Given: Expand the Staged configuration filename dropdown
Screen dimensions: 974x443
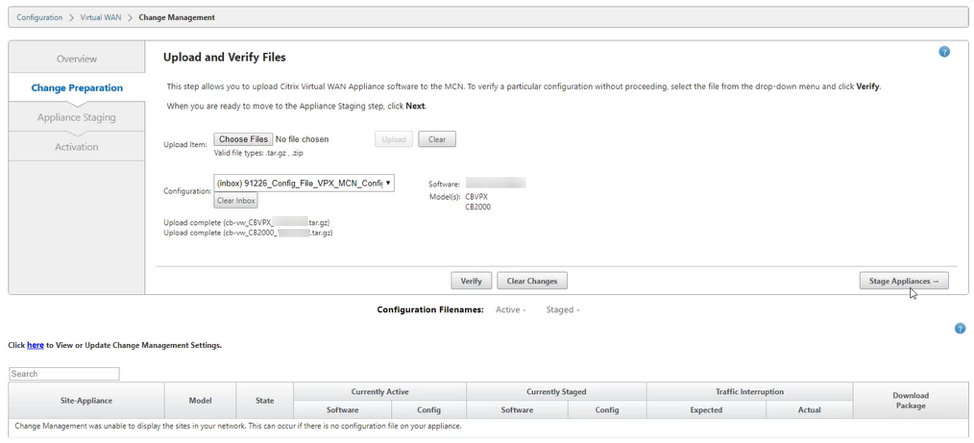Looking at the screenshot, I should (x=562, y=310).
